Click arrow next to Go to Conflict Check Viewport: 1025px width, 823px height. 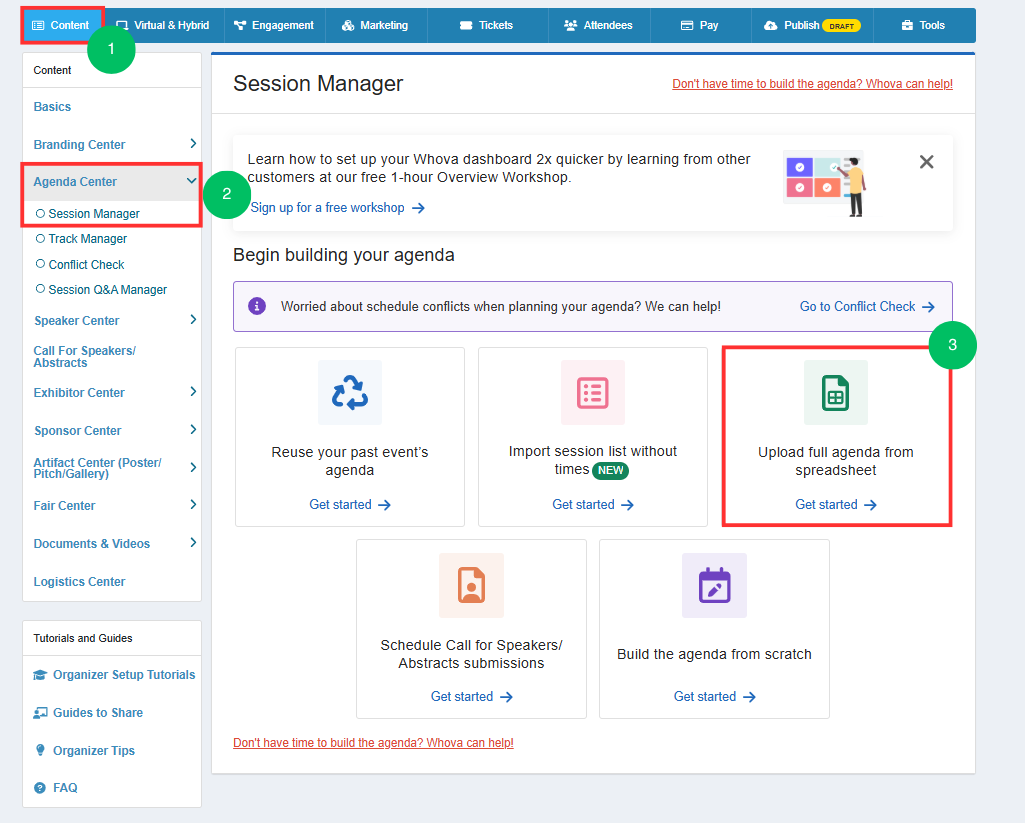pos(928,307)
